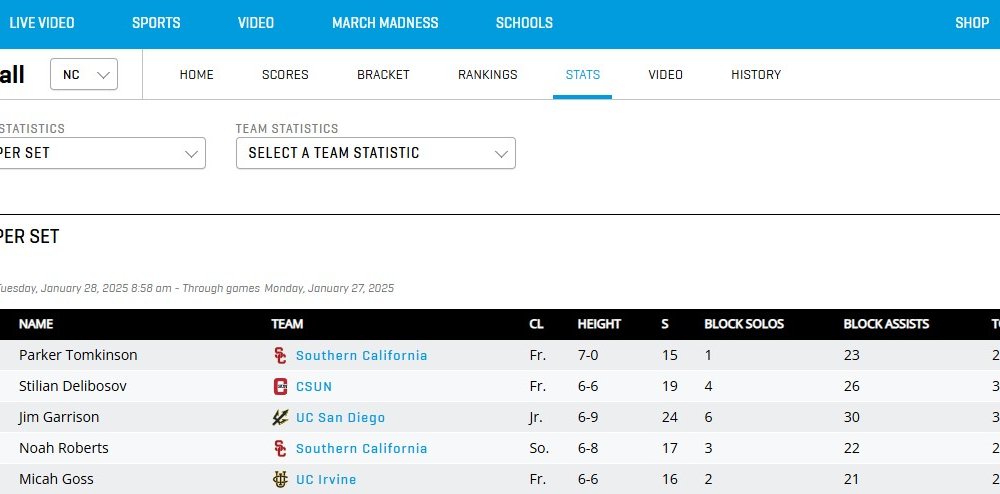The width and height of the screenshot is (1000, 494).
Task: Click Micah Goss's 21 block assists
Action: [851, 479]
